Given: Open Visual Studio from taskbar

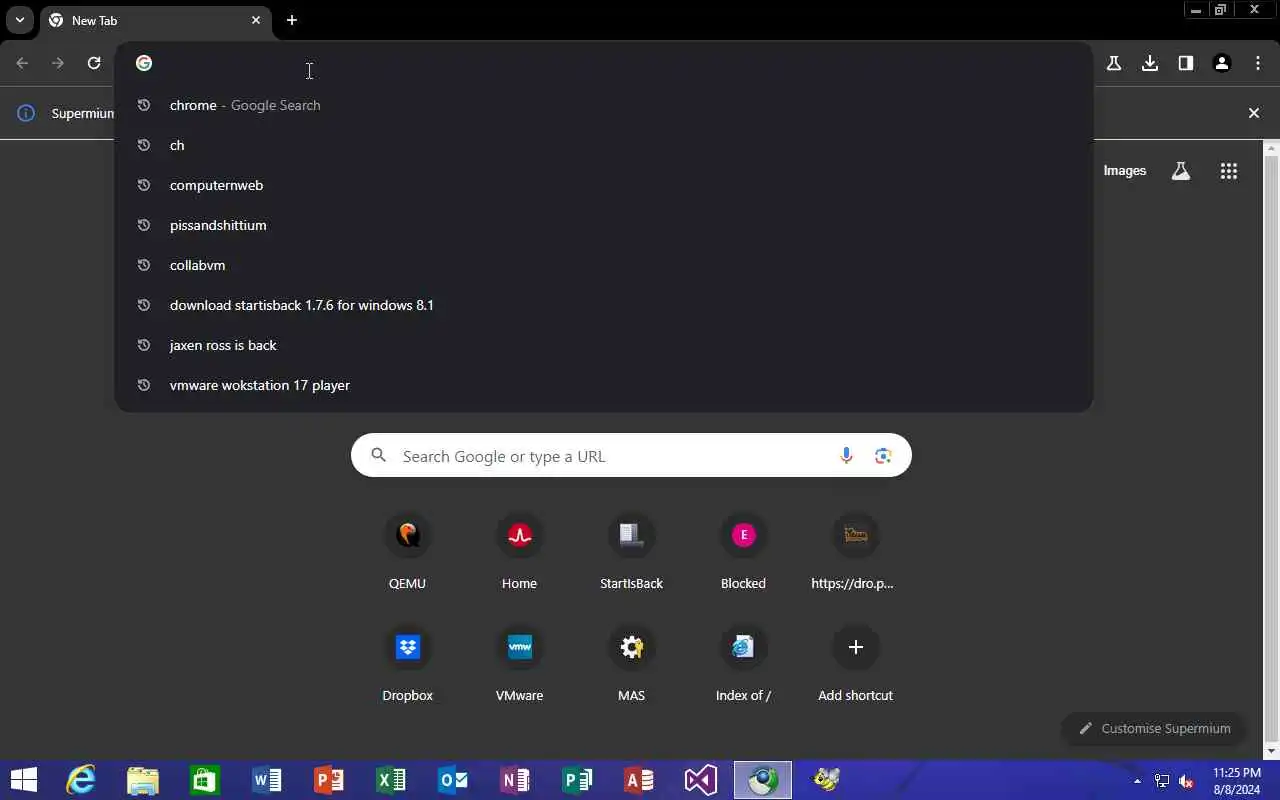Looking at the screenshot, I should pos(701,780).
